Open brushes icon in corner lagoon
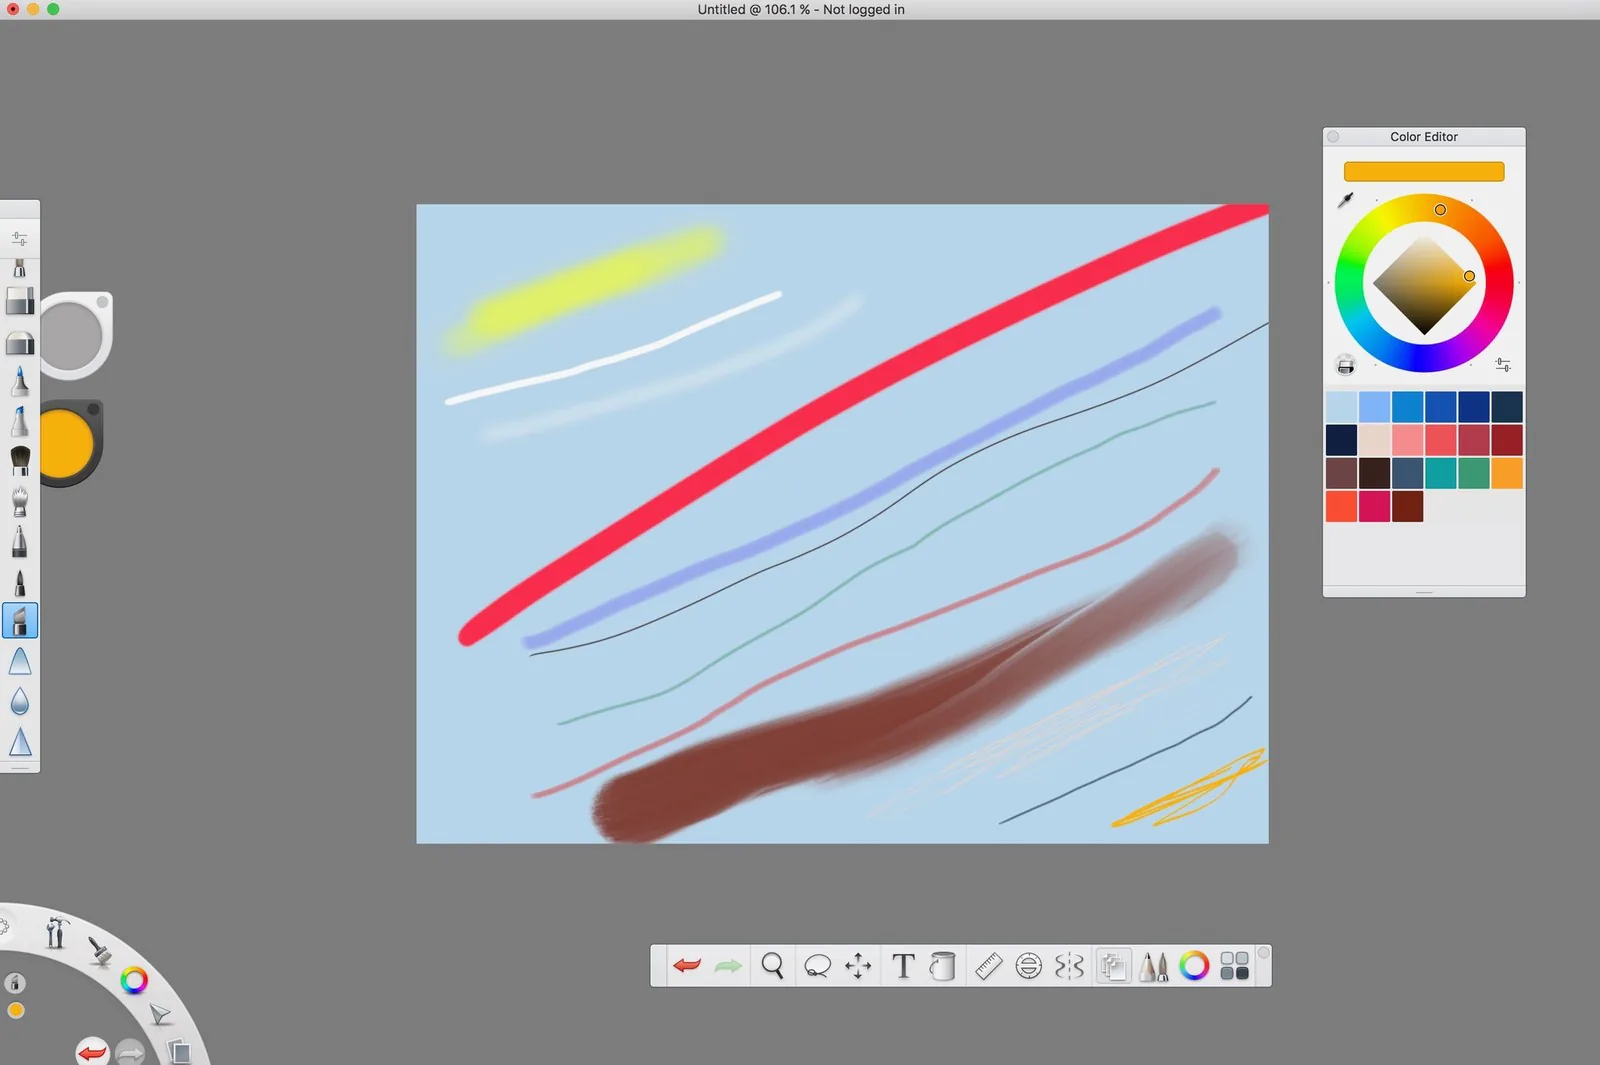 pyautogui.click(x=100, y=951)
